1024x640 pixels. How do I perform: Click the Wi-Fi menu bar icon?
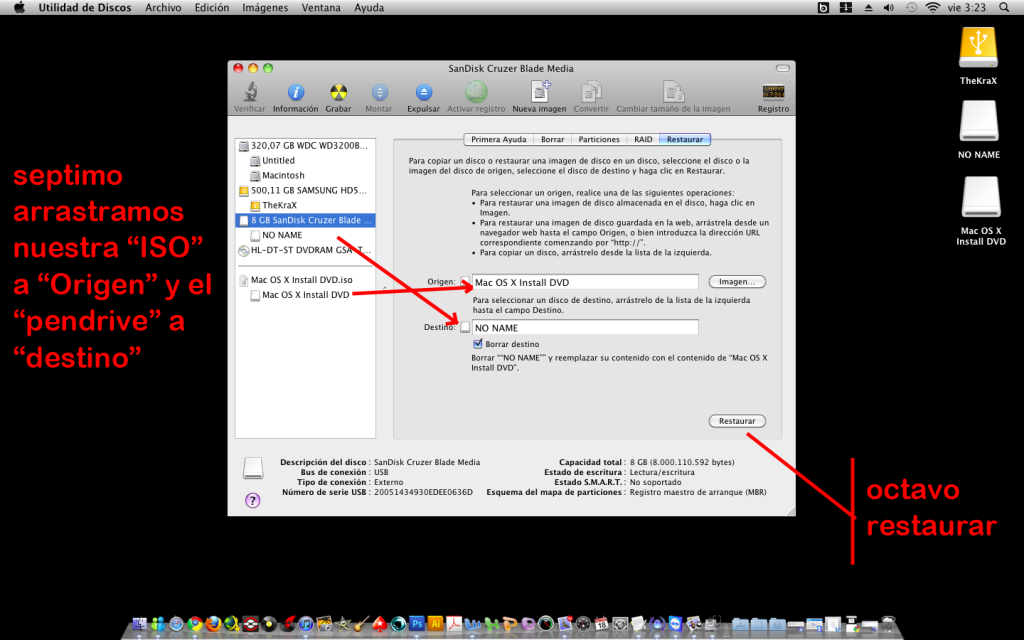click(x=933, y=8)
